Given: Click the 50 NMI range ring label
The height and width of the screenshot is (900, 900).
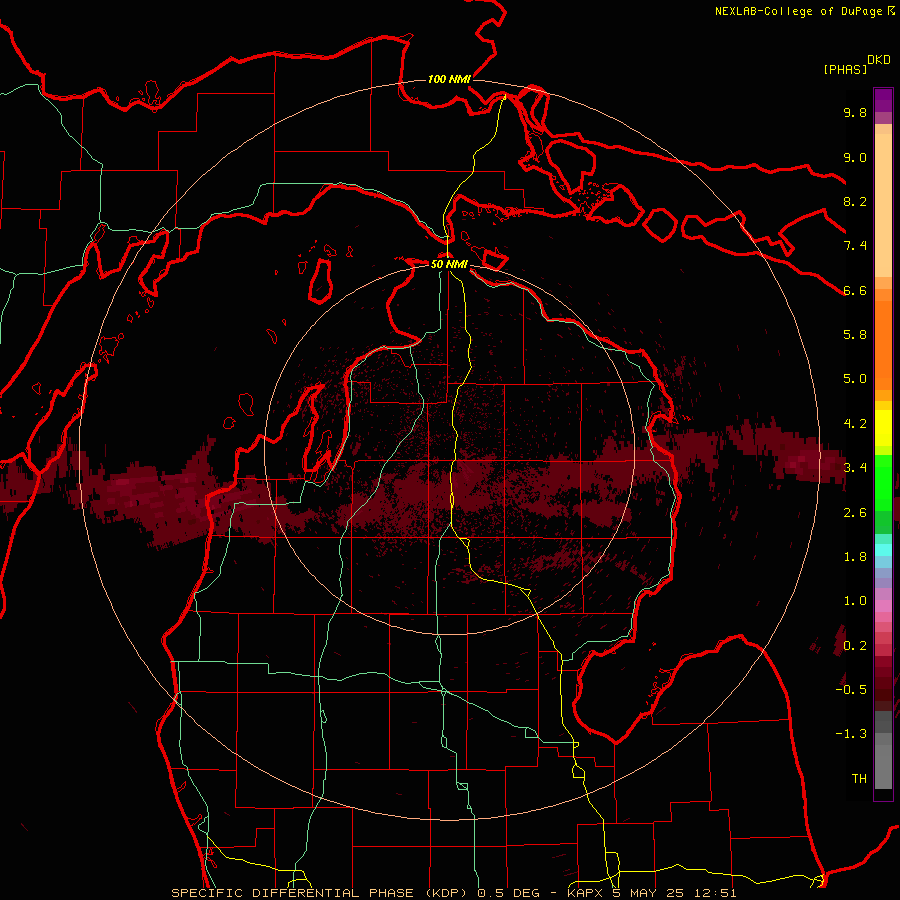Looking at the screenshot, I should [449, 264].
